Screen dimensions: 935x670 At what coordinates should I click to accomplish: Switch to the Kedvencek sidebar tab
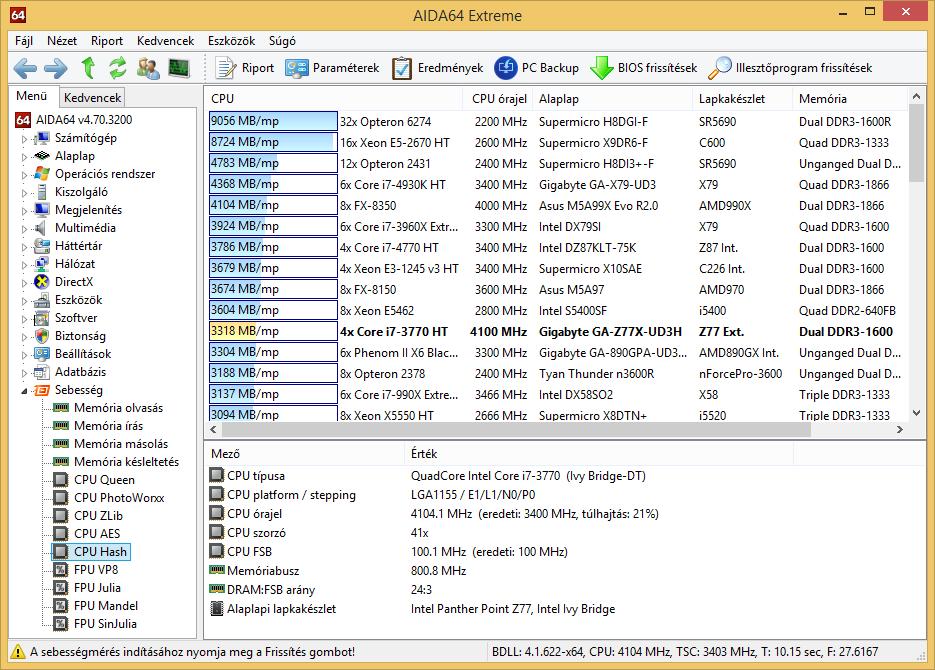pyautogui.click(x=92, y=97)
